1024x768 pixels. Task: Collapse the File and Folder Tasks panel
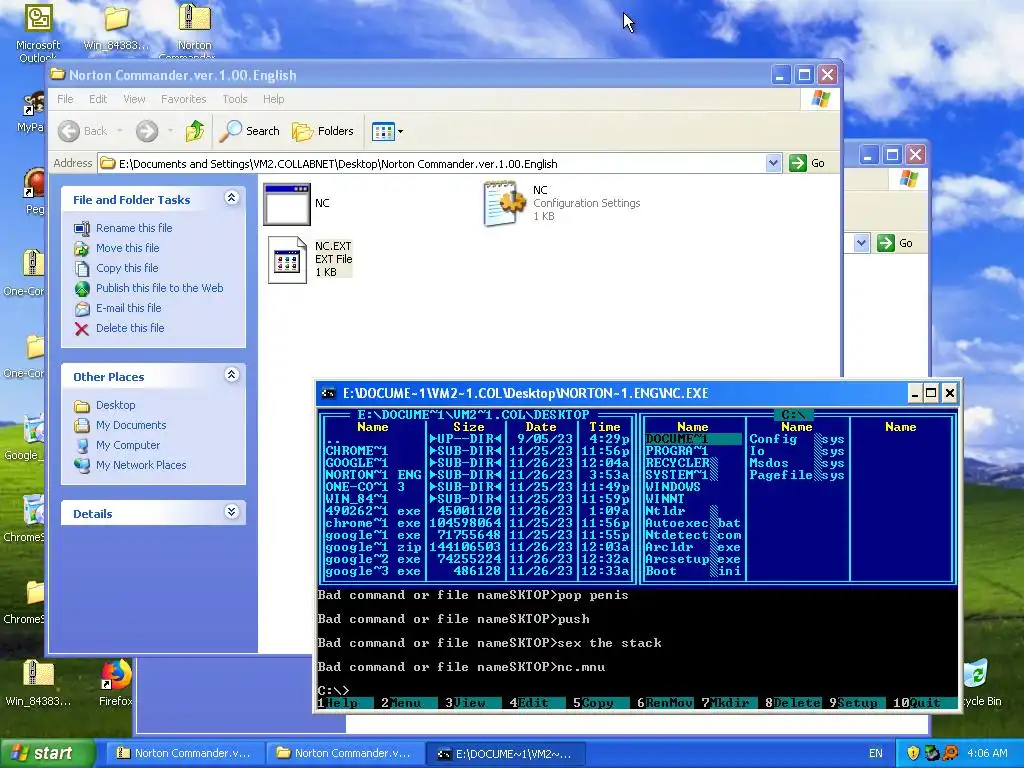pyautogui.click(x=231, y=197)
